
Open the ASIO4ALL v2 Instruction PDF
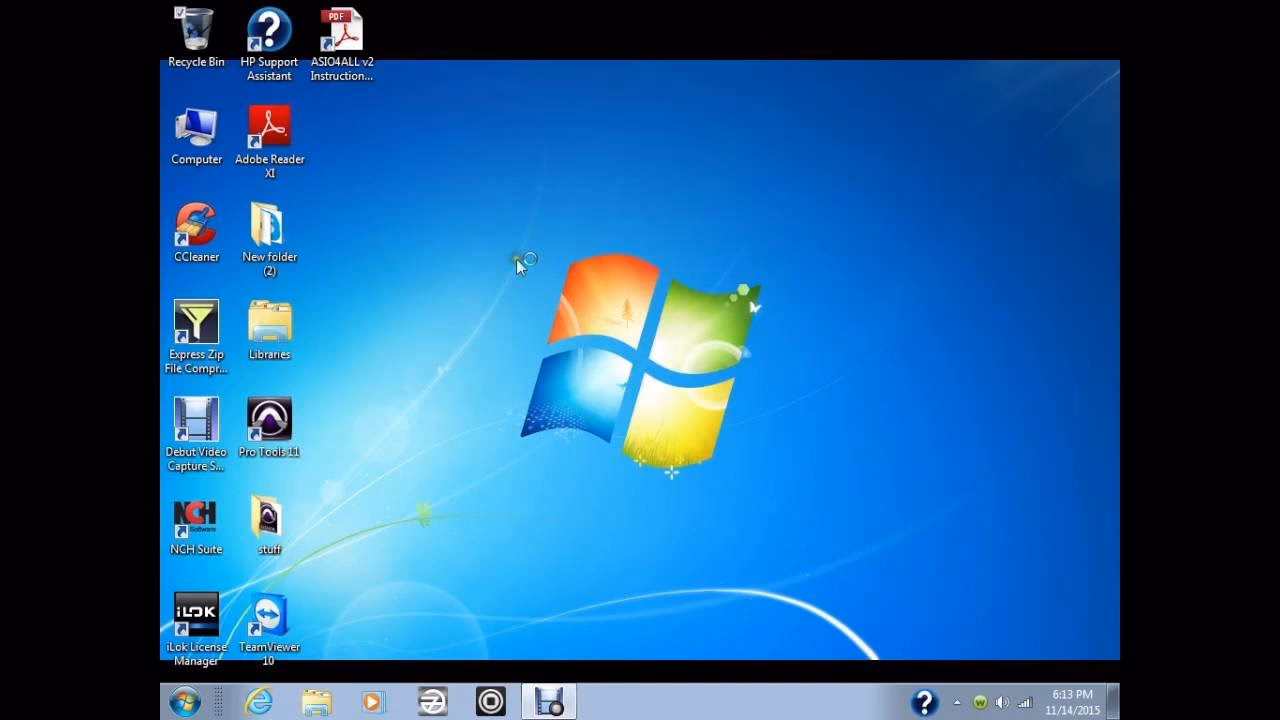click(342, 45)
